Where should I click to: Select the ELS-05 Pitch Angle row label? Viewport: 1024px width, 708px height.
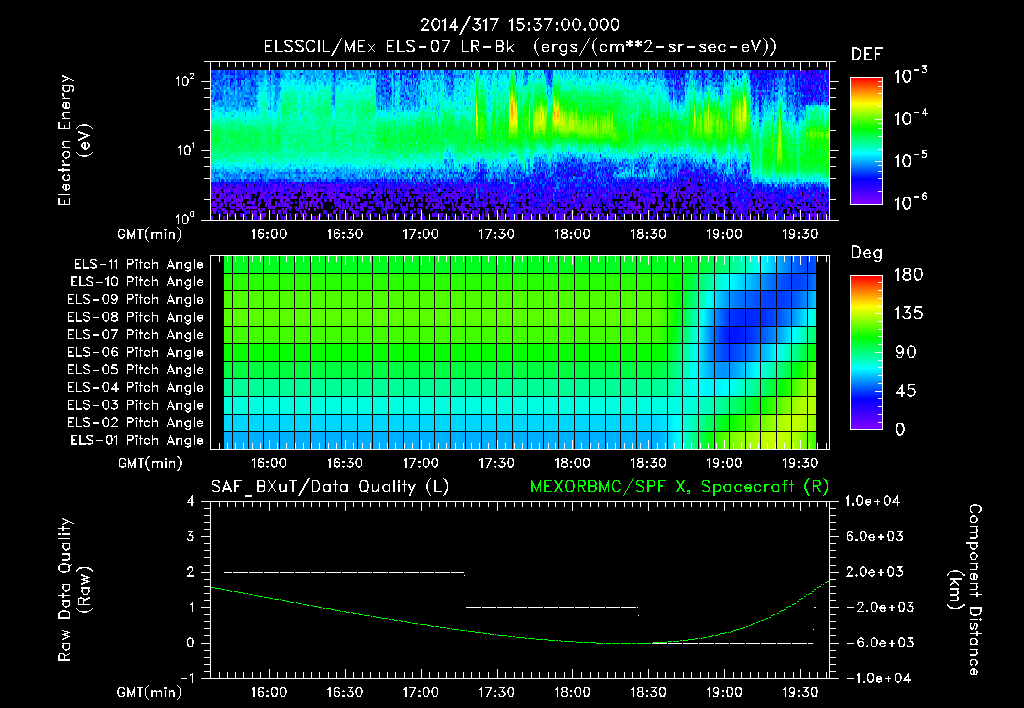click(x=136, y=370)
